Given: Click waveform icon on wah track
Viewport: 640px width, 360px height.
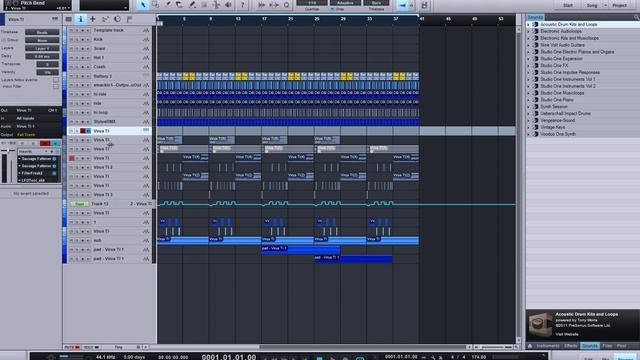Looking at the screenshot, I should coord(146,240).
